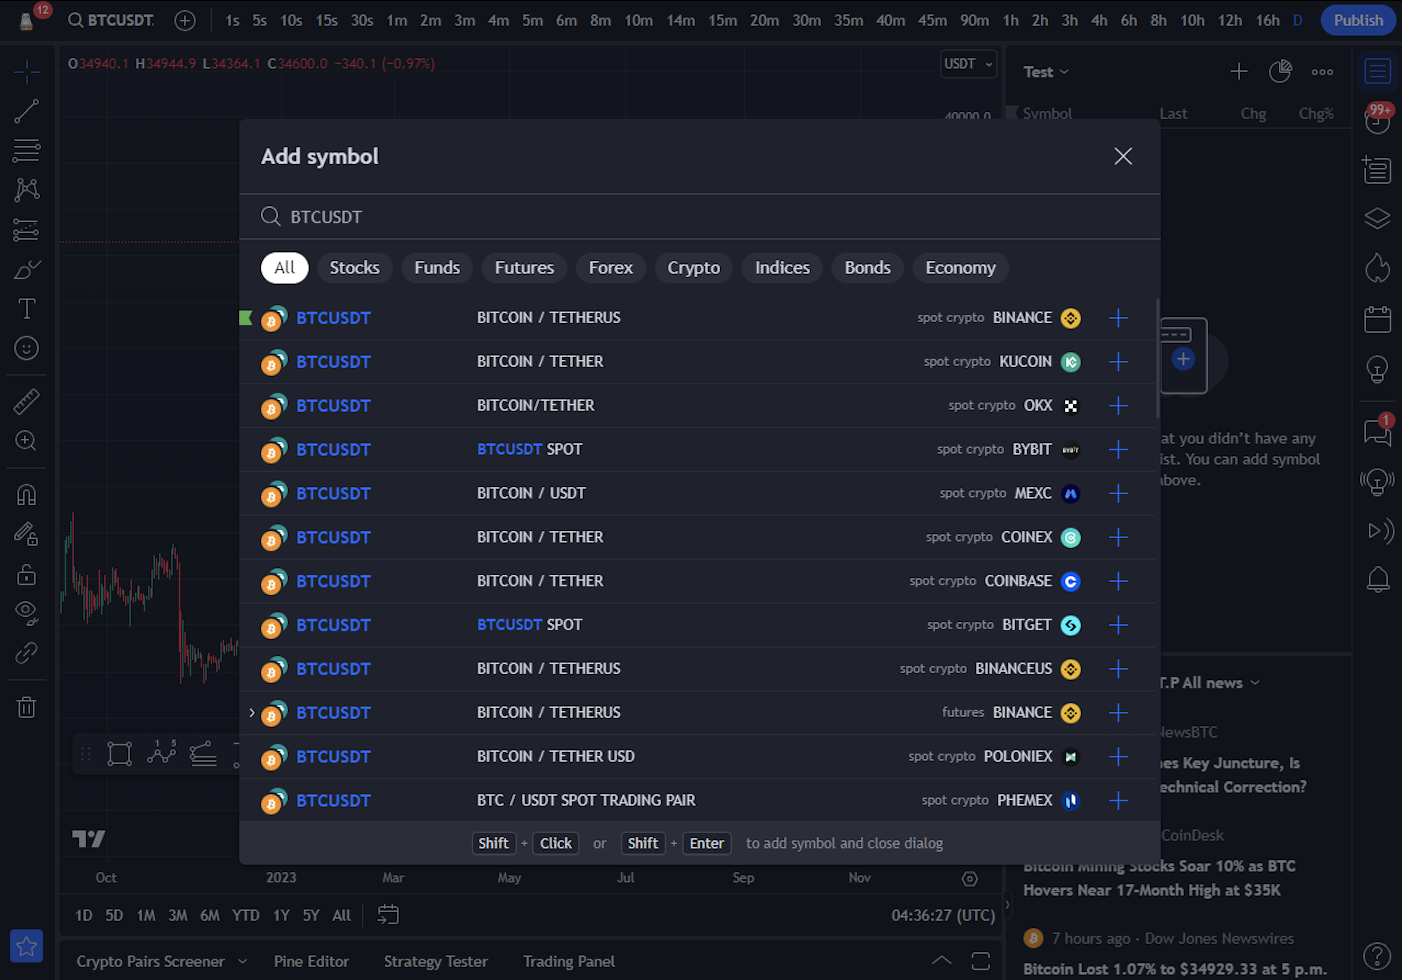The width and height of the screenshot is (1402, 980).
Task: Set the date range to 1Y
Action: point(282,915)
